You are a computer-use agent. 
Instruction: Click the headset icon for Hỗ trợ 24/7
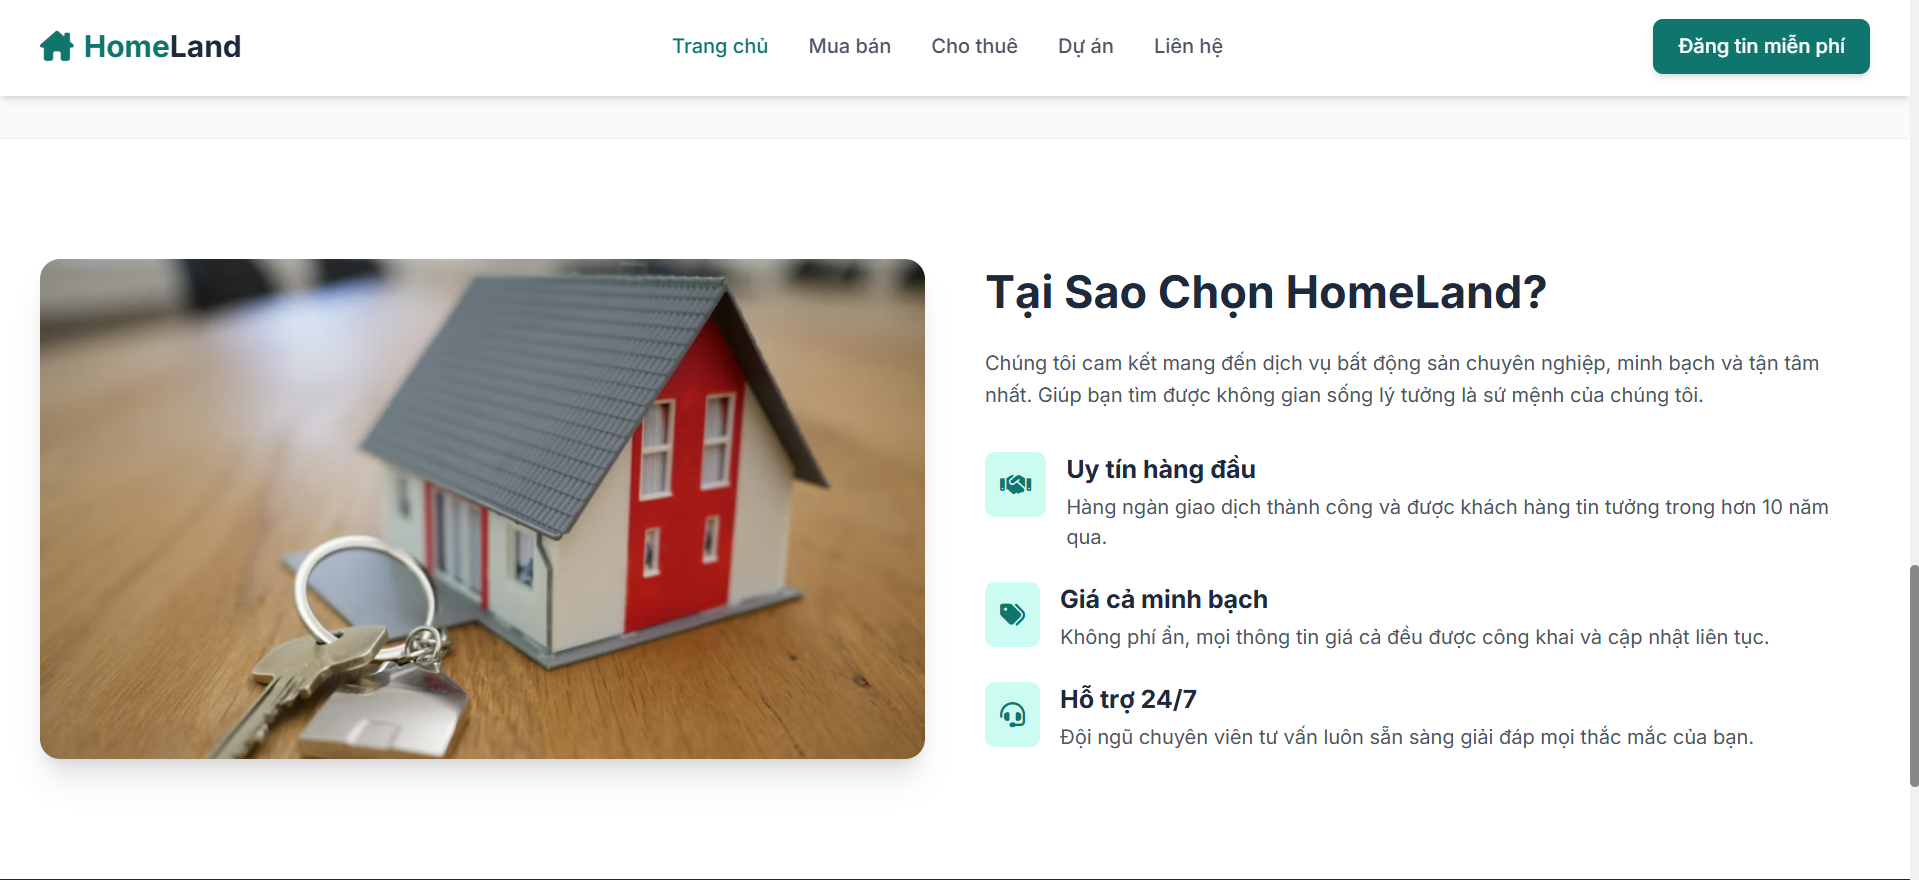point(1012,714)
